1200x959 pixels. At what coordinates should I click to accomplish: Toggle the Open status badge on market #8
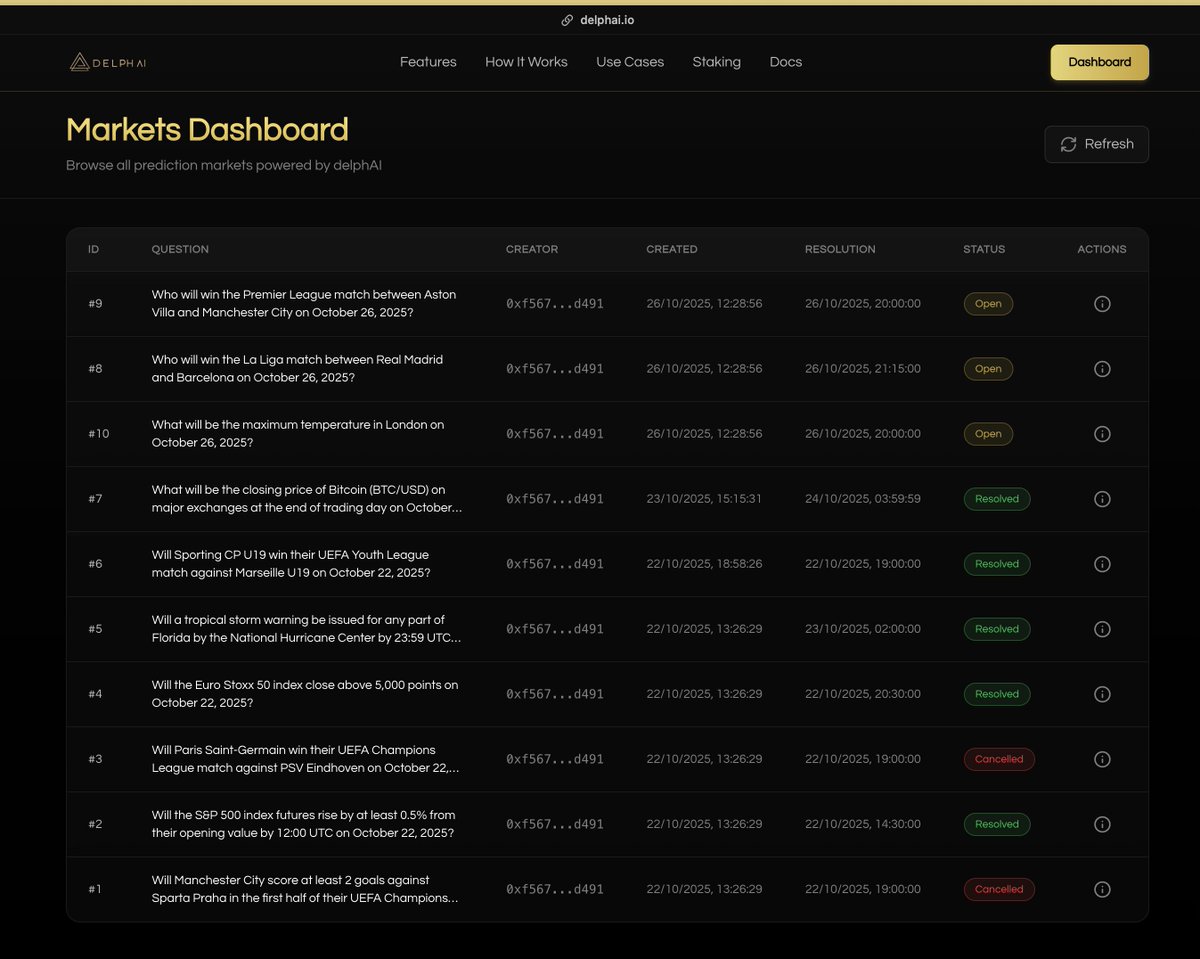(988, 368)
